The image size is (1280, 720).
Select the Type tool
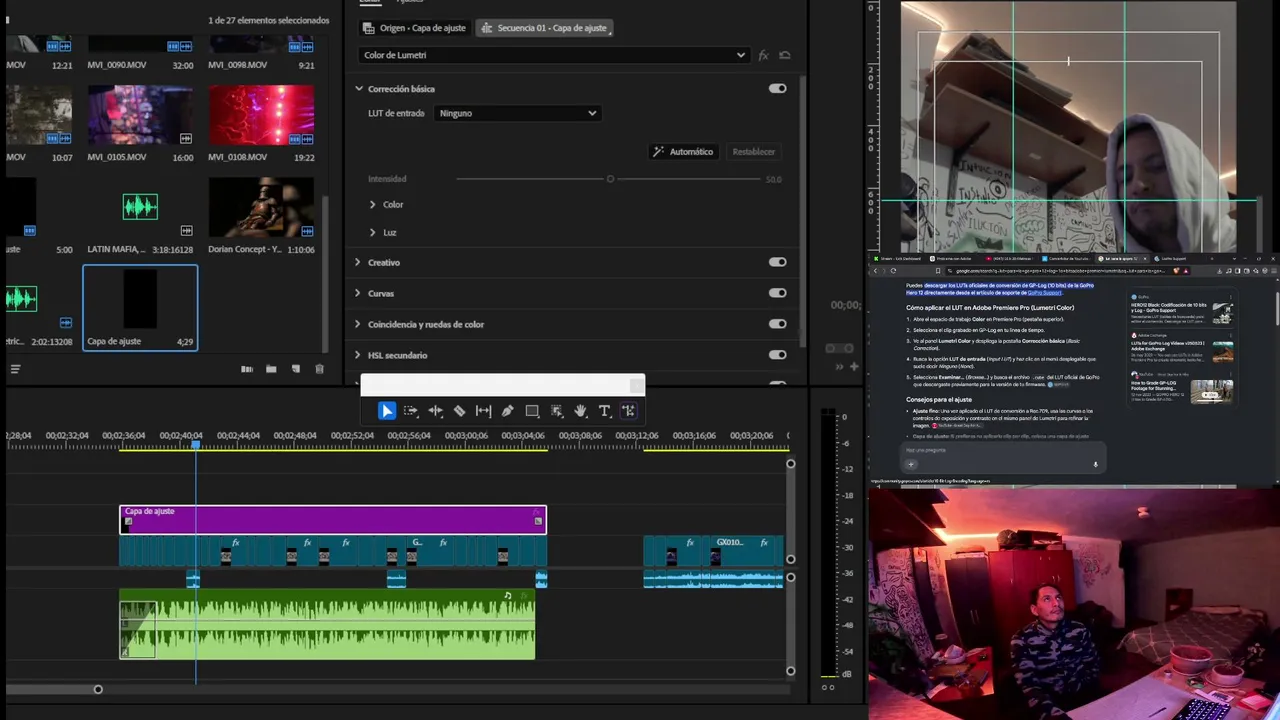pyautogui.click(x=604, y=411)
